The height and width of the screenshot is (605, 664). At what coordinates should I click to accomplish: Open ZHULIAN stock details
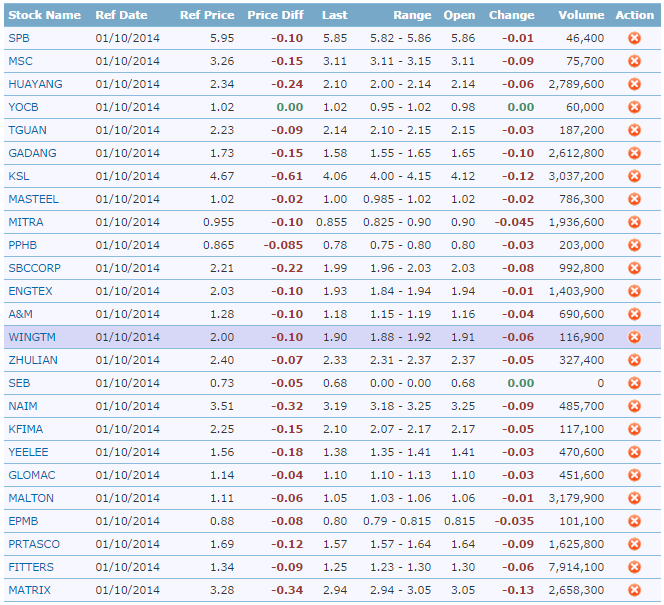[33, 360]
